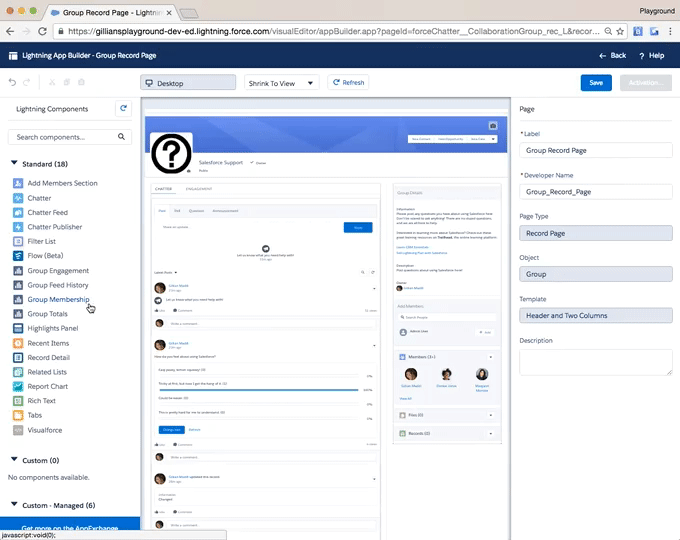
Task: Collapse the Custom - Managed (6) section
Action: (14, 504)
